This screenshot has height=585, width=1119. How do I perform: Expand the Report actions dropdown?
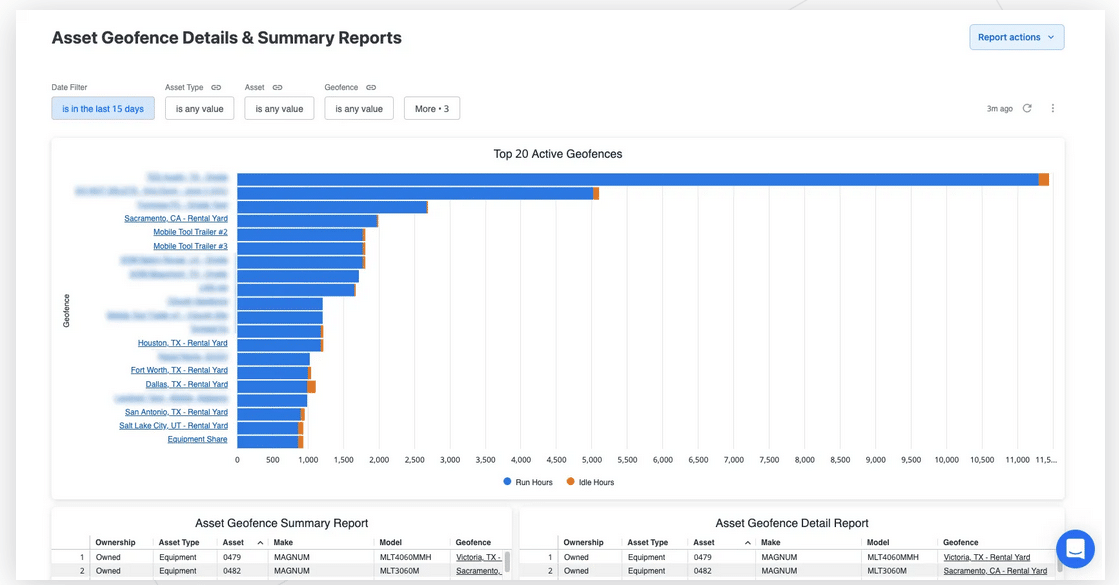click(1016, 37)
